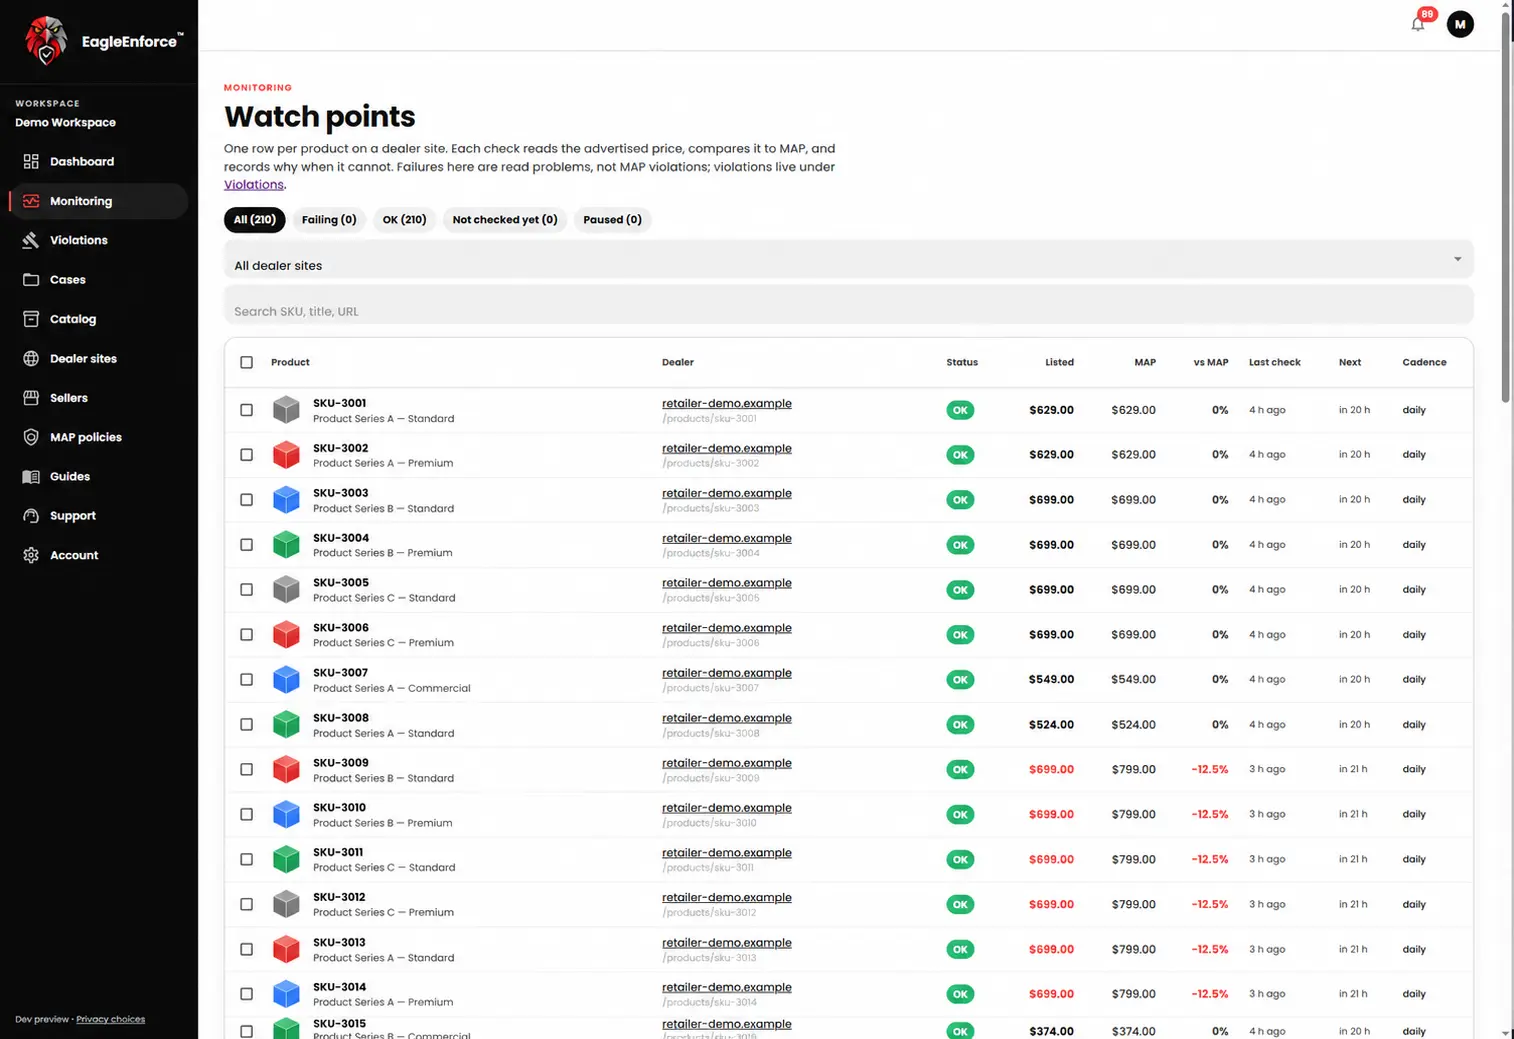Click the MAP policies shield icon
The image size is (1514, 1039).
[31, 437]
